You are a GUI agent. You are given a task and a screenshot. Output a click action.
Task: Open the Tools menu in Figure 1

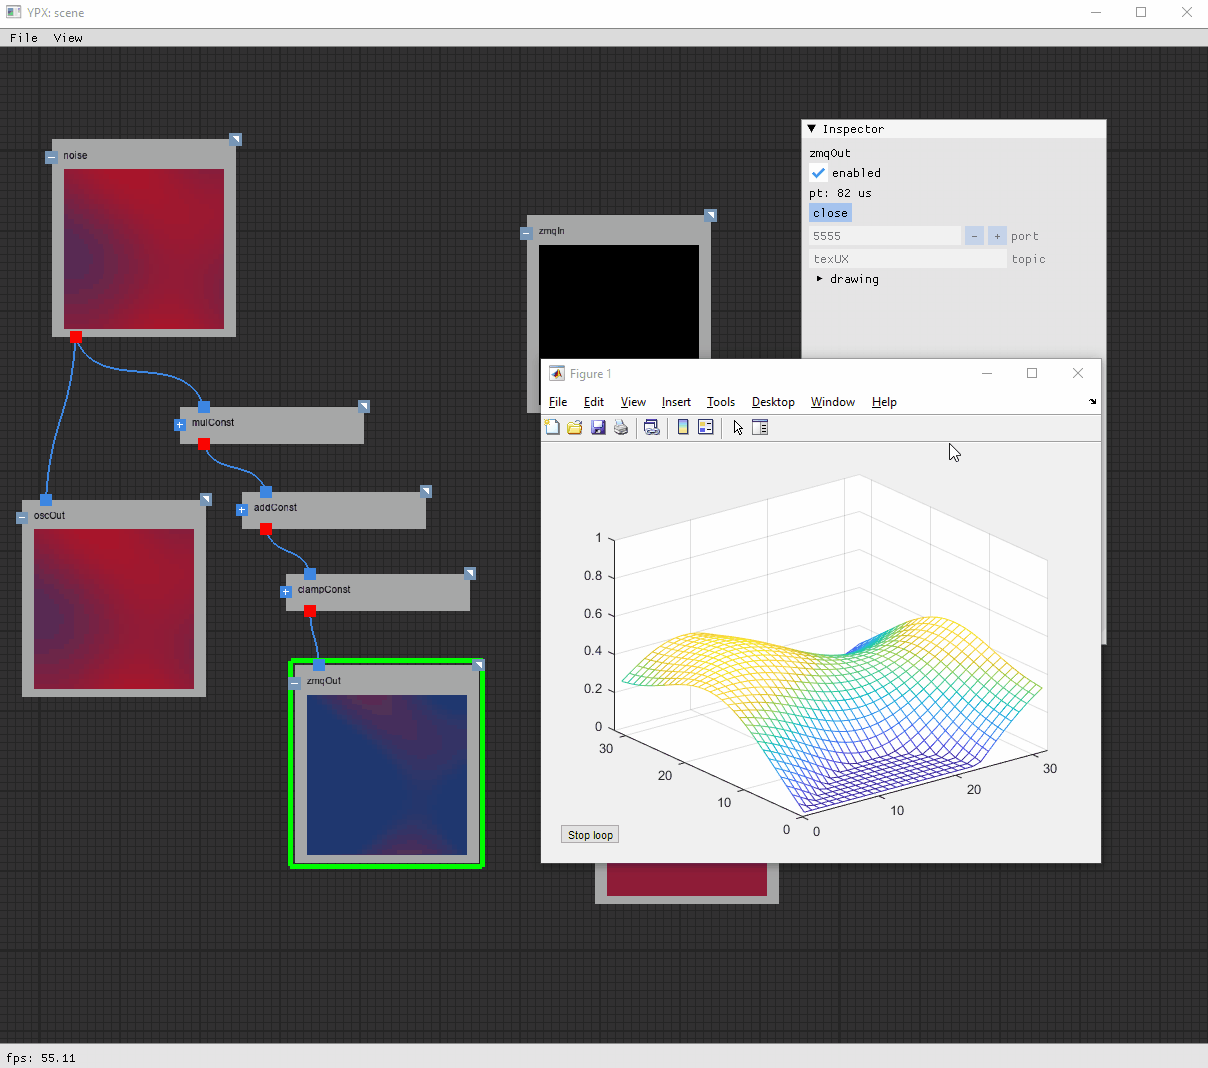[x=720, y=402]
